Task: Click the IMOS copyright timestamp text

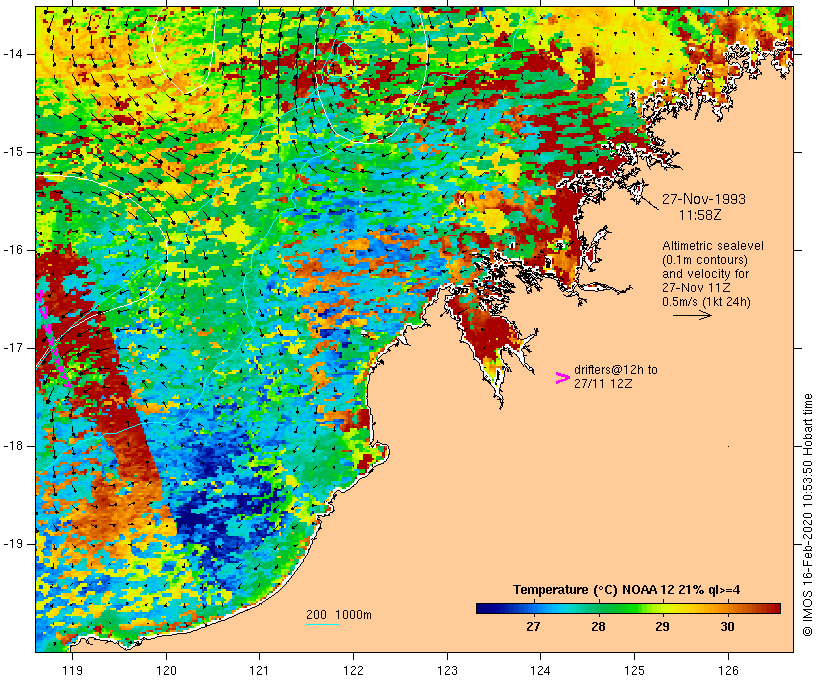Action: coord(808,515)
